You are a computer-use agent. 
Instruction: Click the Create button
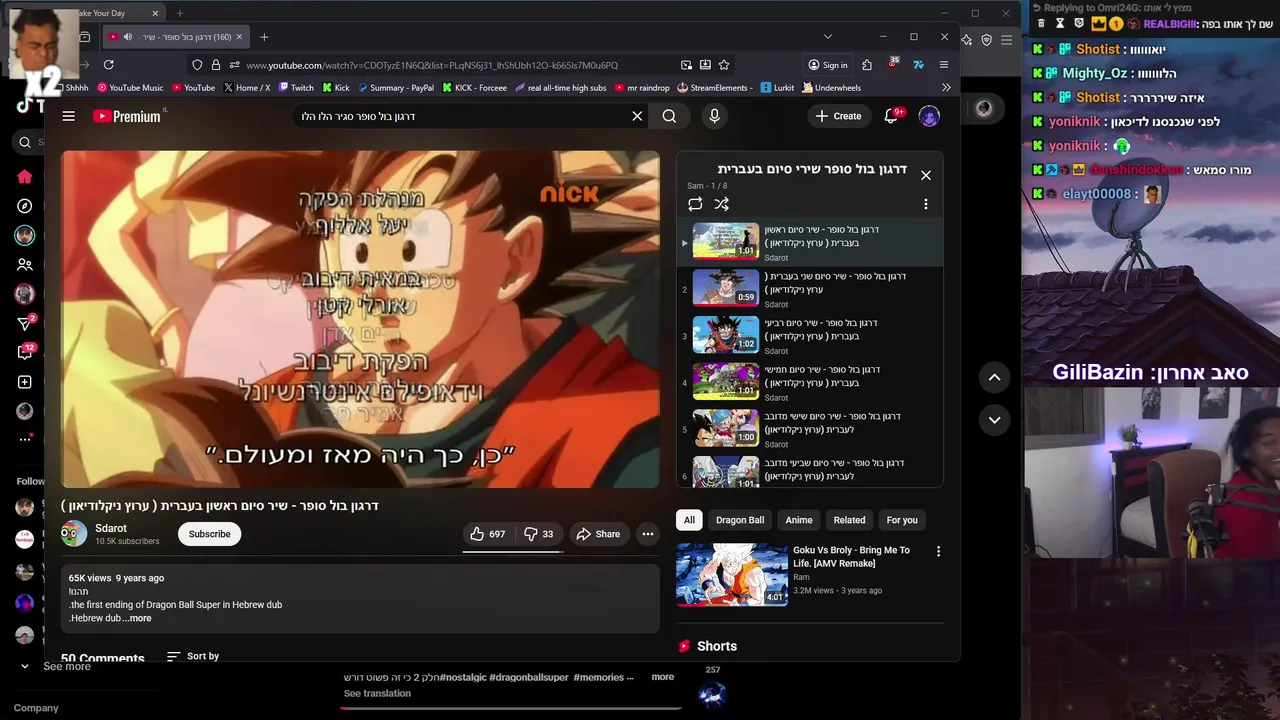[x=838, y=116]
